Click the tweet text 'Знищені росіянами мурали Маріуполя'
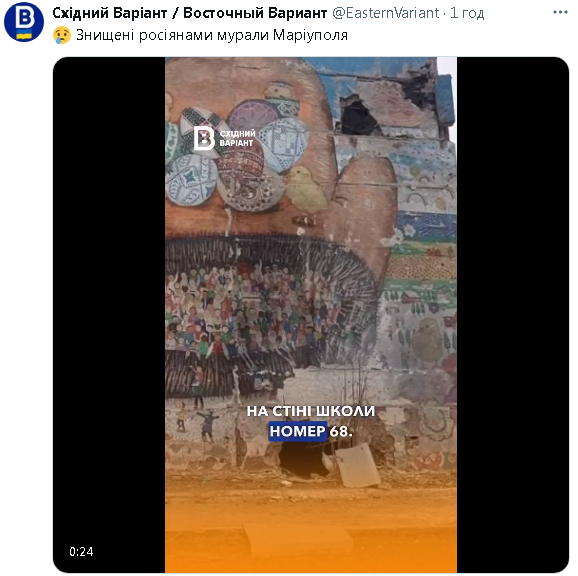The image size is (578, 576). (212, 35)
